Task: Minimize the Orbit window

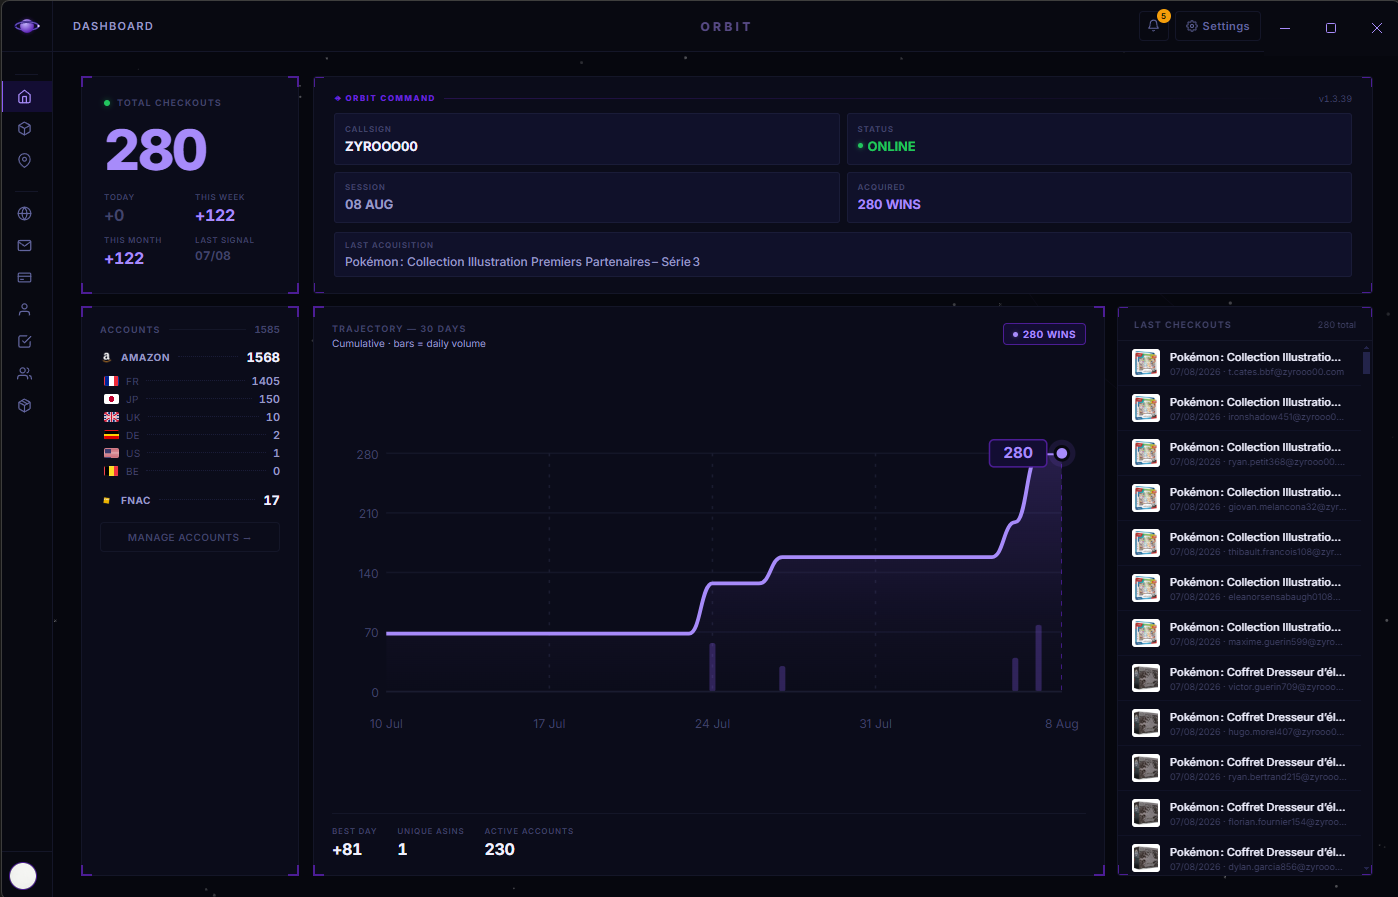Action: [x=1285, y=28]
